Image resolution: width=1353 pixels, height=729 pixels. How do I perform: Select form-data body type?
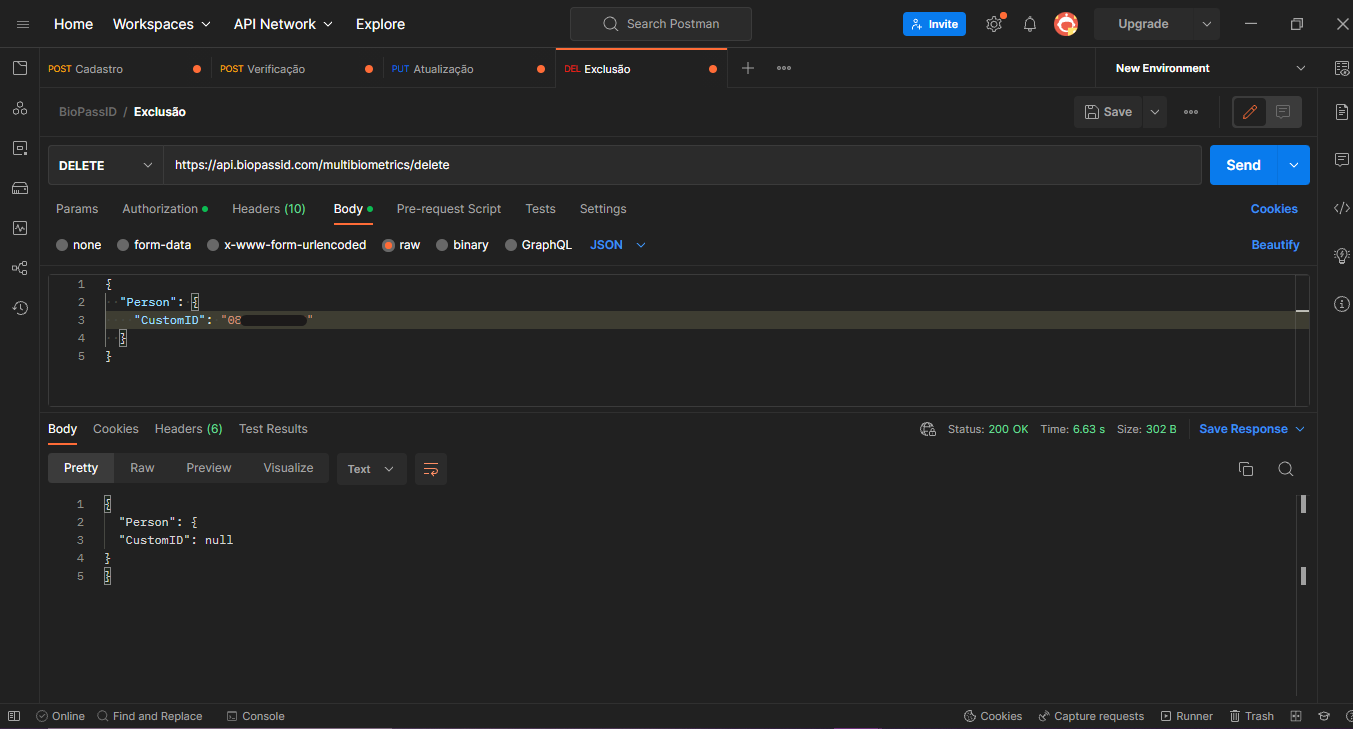pyautogui.click(x=123, y=245)
